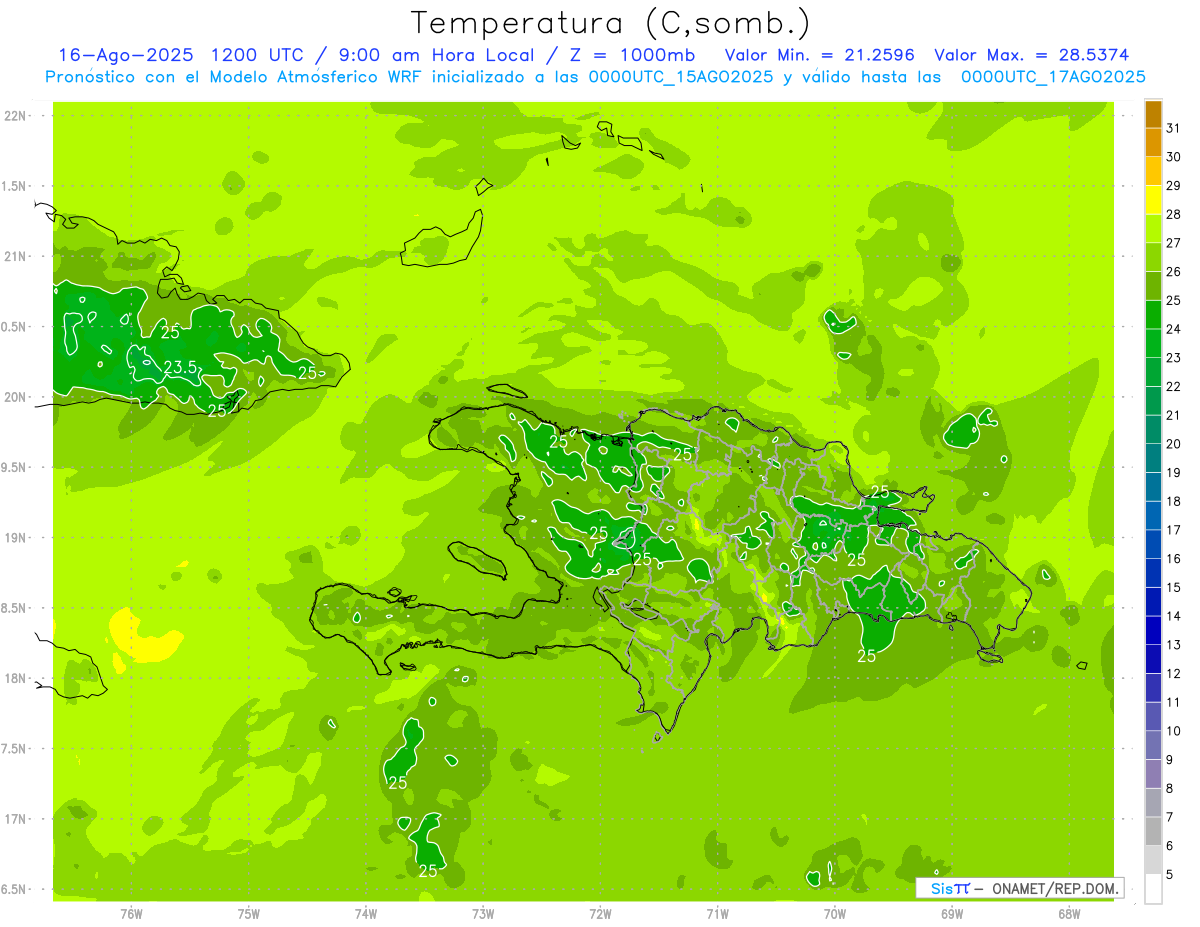
Task: Pick the gray legend swatch between 6 and 7
Action: tap(1153, 831)
